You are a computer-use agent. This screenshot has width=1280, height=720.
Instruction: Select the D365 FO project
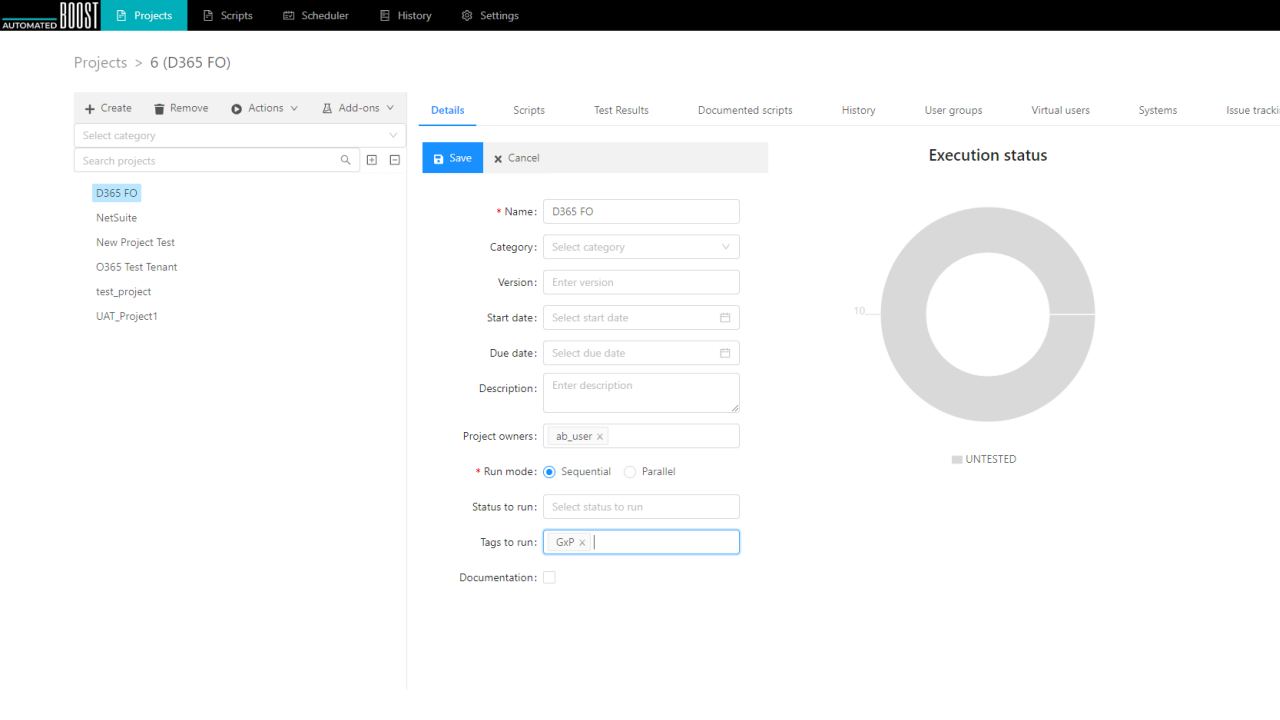pyautogui.click(x=117, y=193)
